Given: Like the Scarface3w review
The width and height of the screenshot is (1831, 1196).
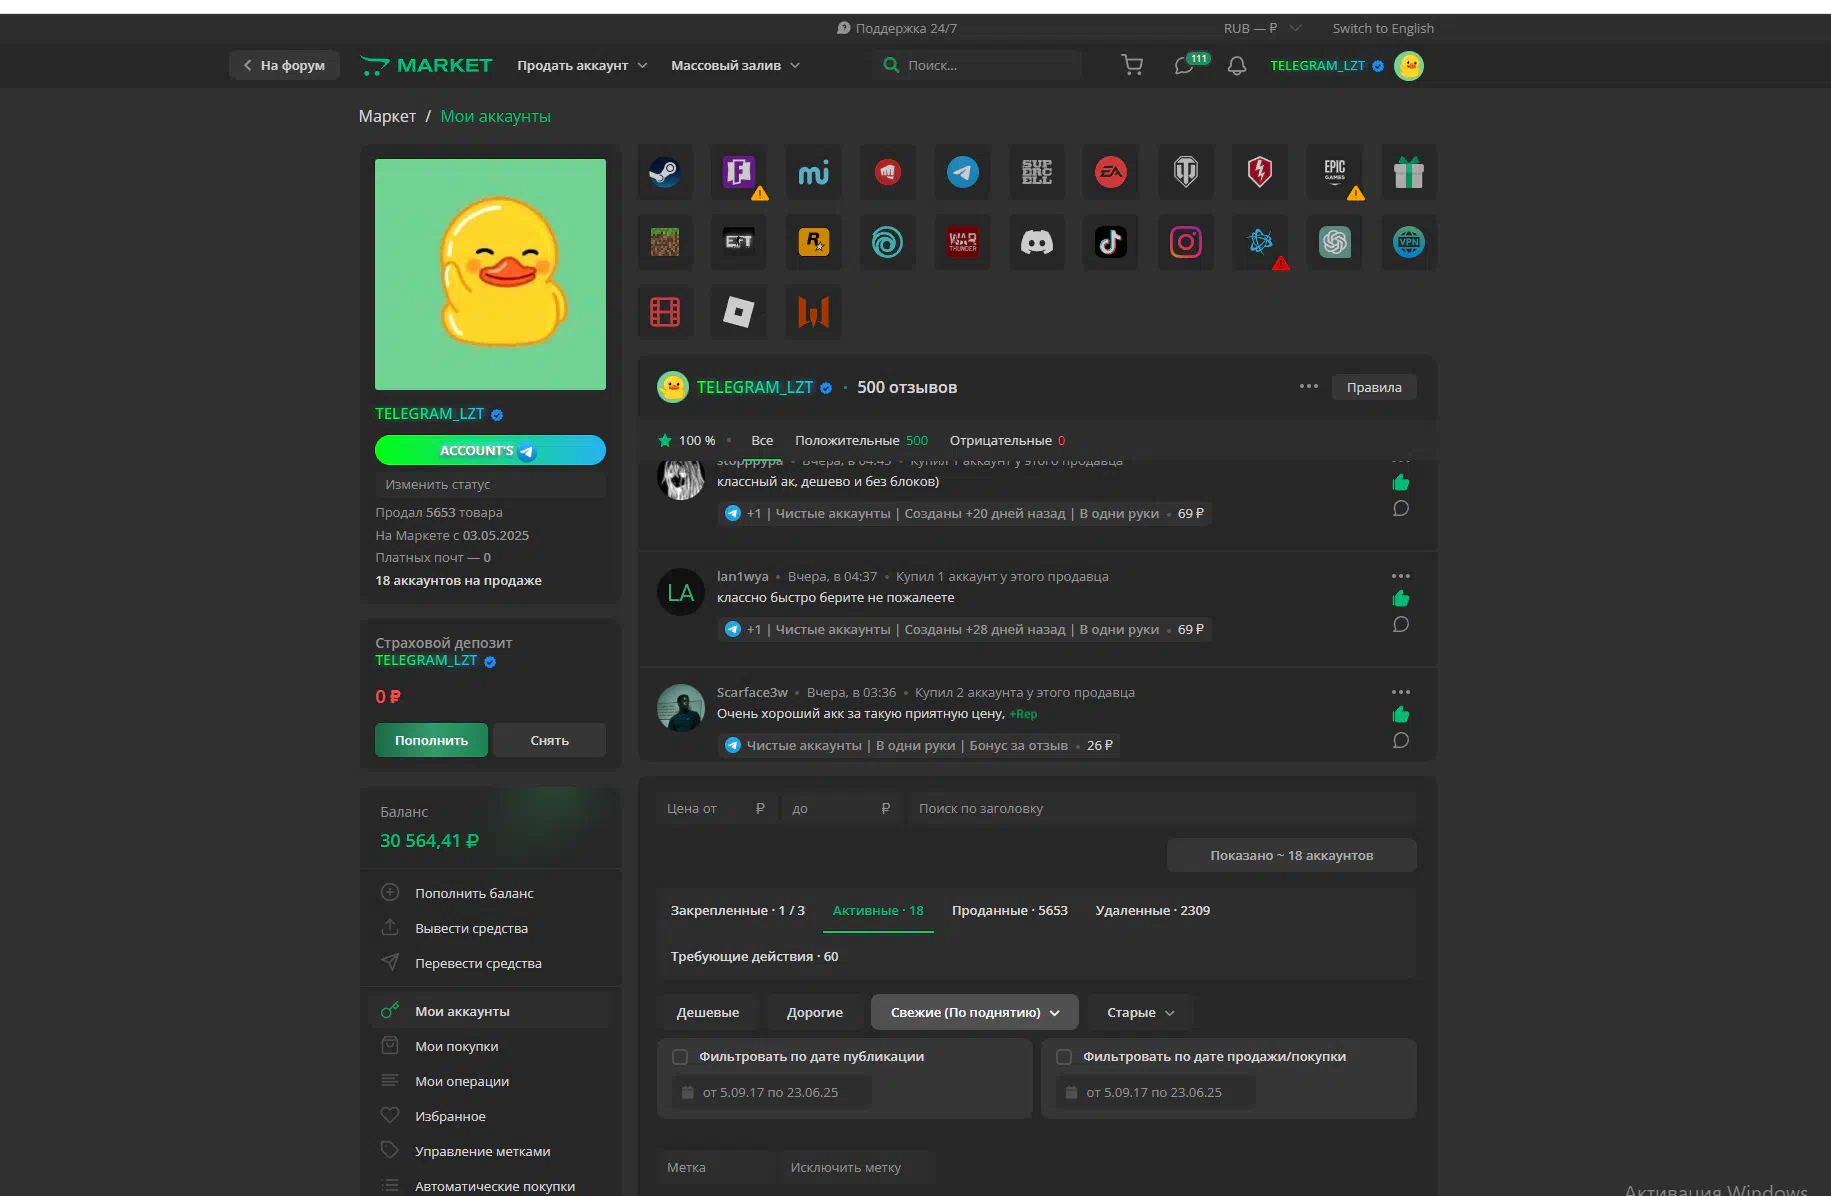Looking at the screenshot, I should pos(1401,714).
